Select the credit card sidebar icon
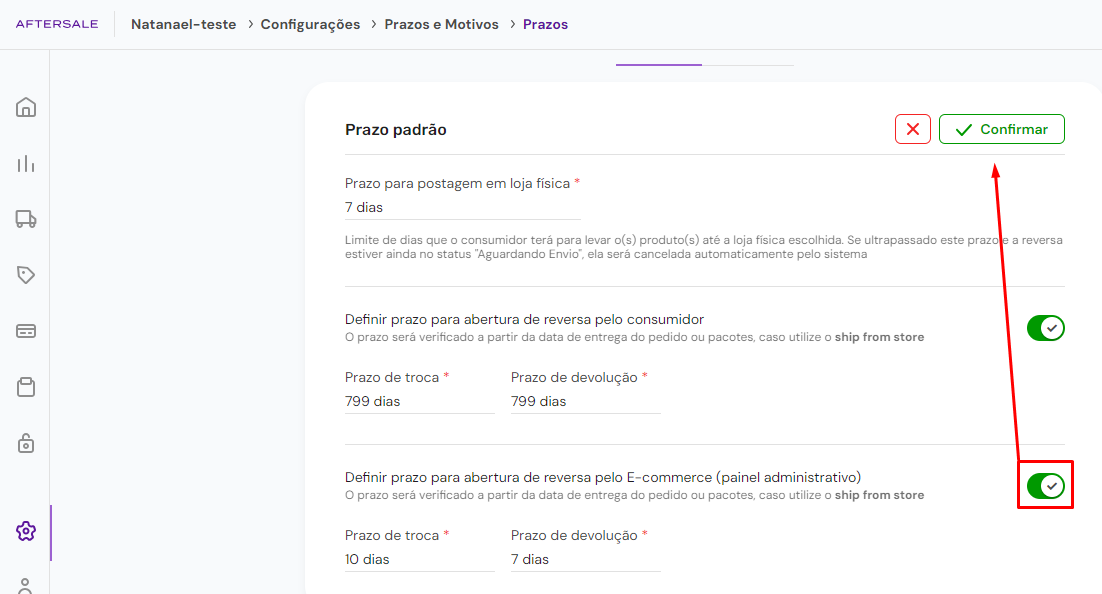 pos(26,331)
